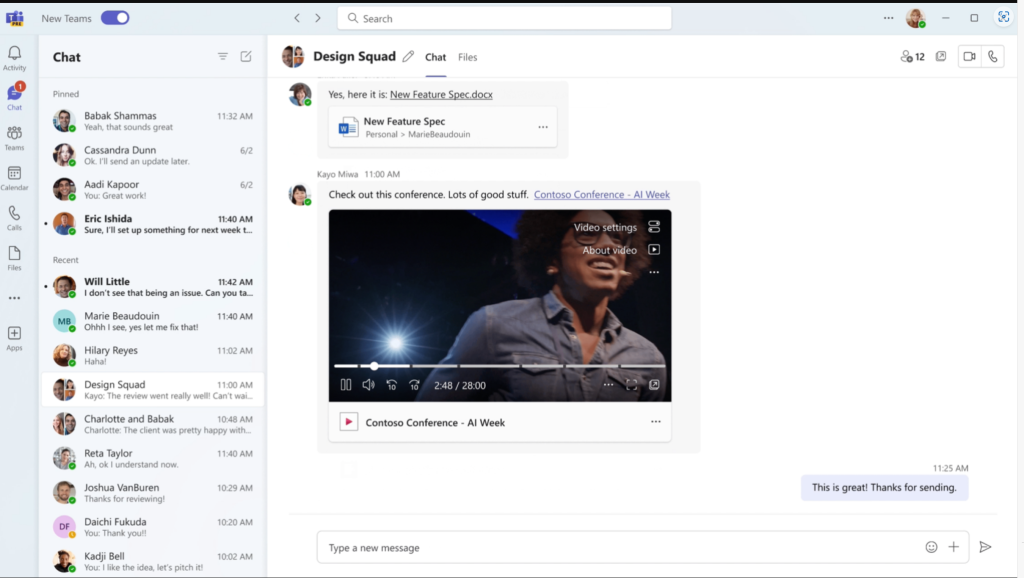The image size is (1024, 578).
Task: Open chat with Kadji Bell
Action: tap(153, 561)
